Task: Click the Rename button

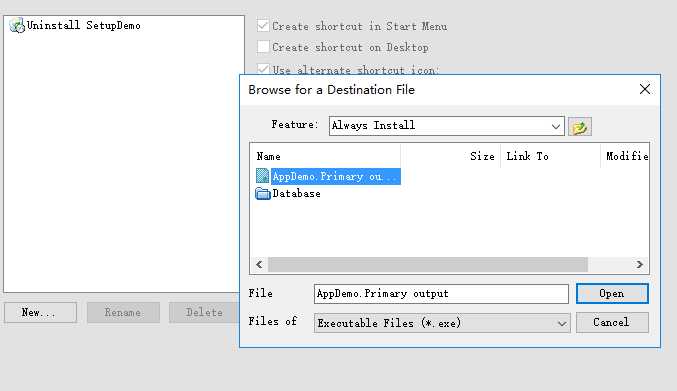Action: [123, 312]
